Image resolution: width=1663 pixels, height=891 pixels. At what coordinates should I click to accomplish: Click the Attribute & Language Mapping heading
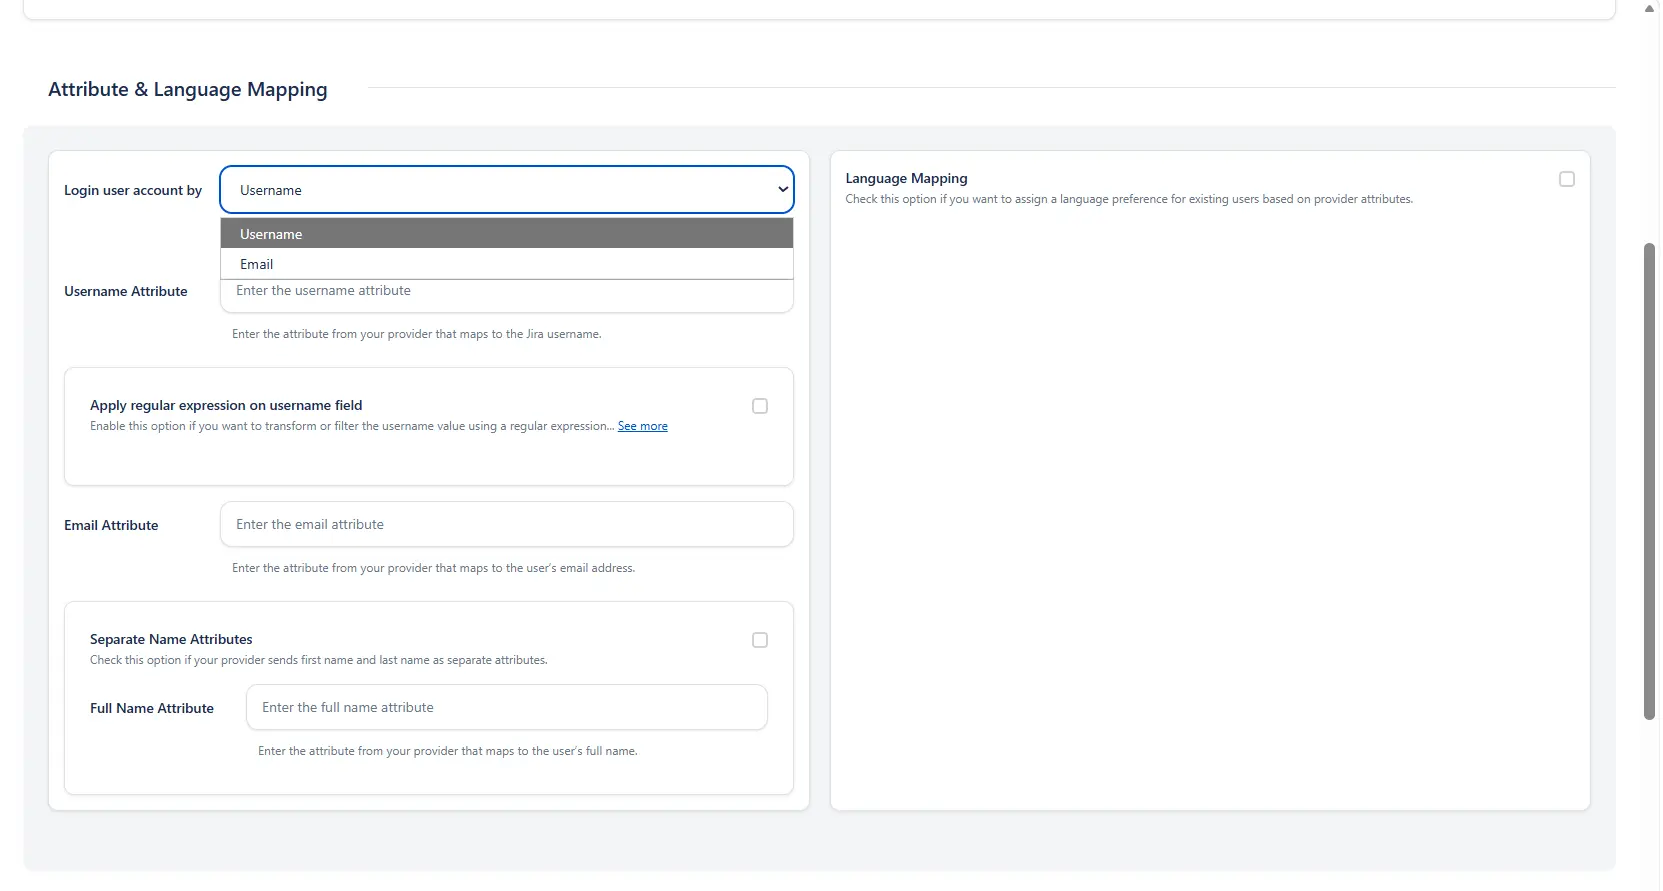188,89
